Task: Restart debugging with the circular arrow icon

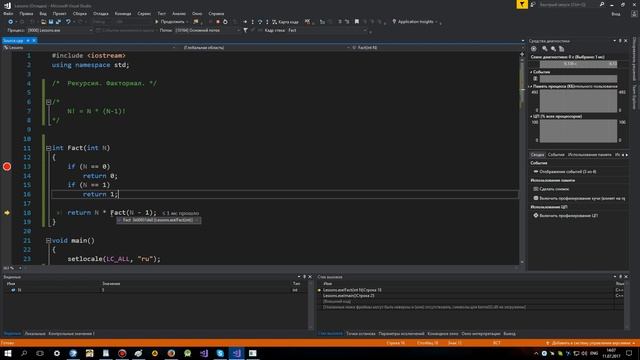Action: pos(225,22)
